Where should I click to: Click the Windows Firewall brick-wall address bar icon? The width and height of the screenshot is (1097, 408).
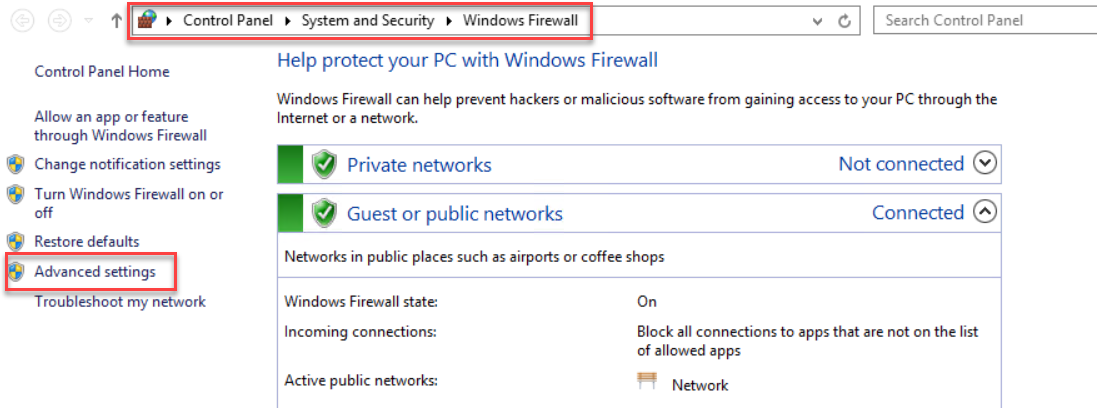[147, 20]
